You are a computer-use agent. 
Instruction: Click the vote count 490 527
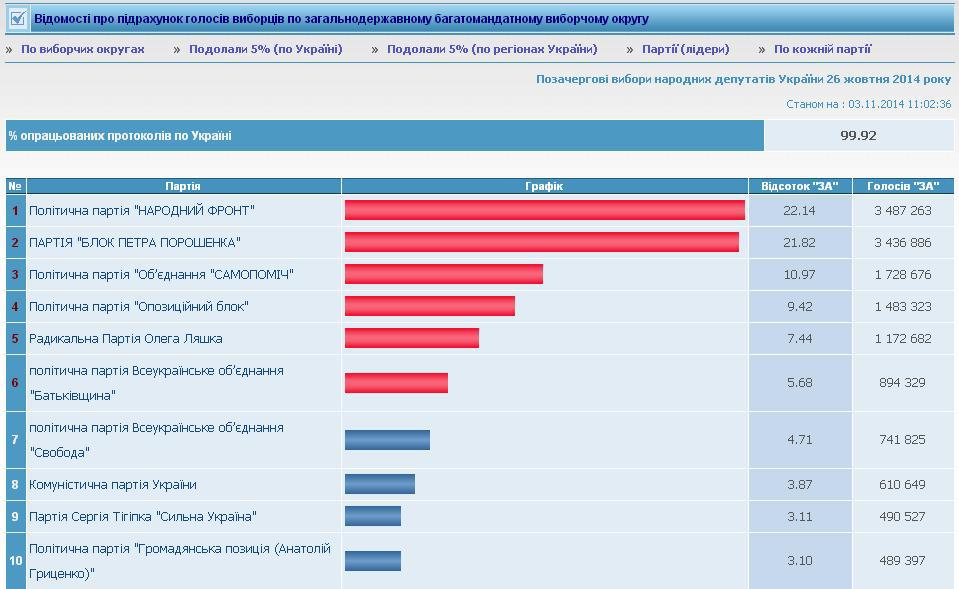pyautogui.click(x=903, y=516)
